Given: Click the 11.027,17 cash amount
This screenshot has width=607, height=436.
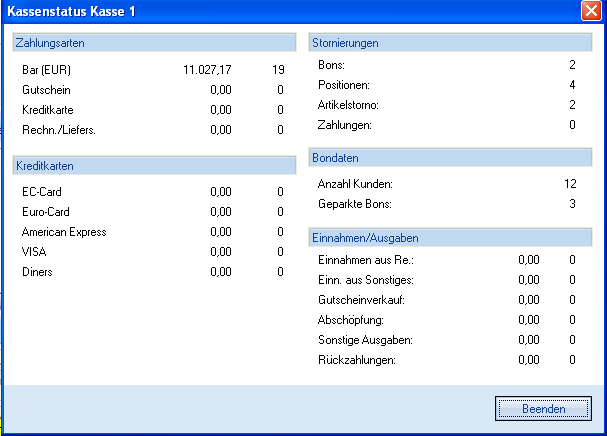Looking at the screenshot, I should [208, 70].
